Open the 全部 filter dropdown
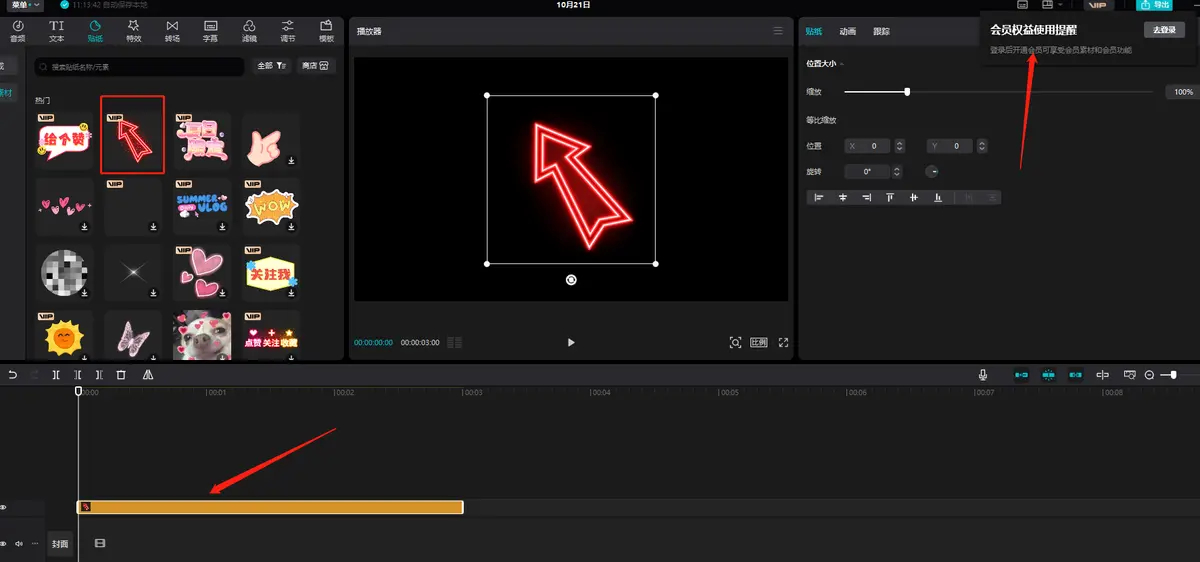The width and height of the screenshot is (1200, 562). pos(271,66)
